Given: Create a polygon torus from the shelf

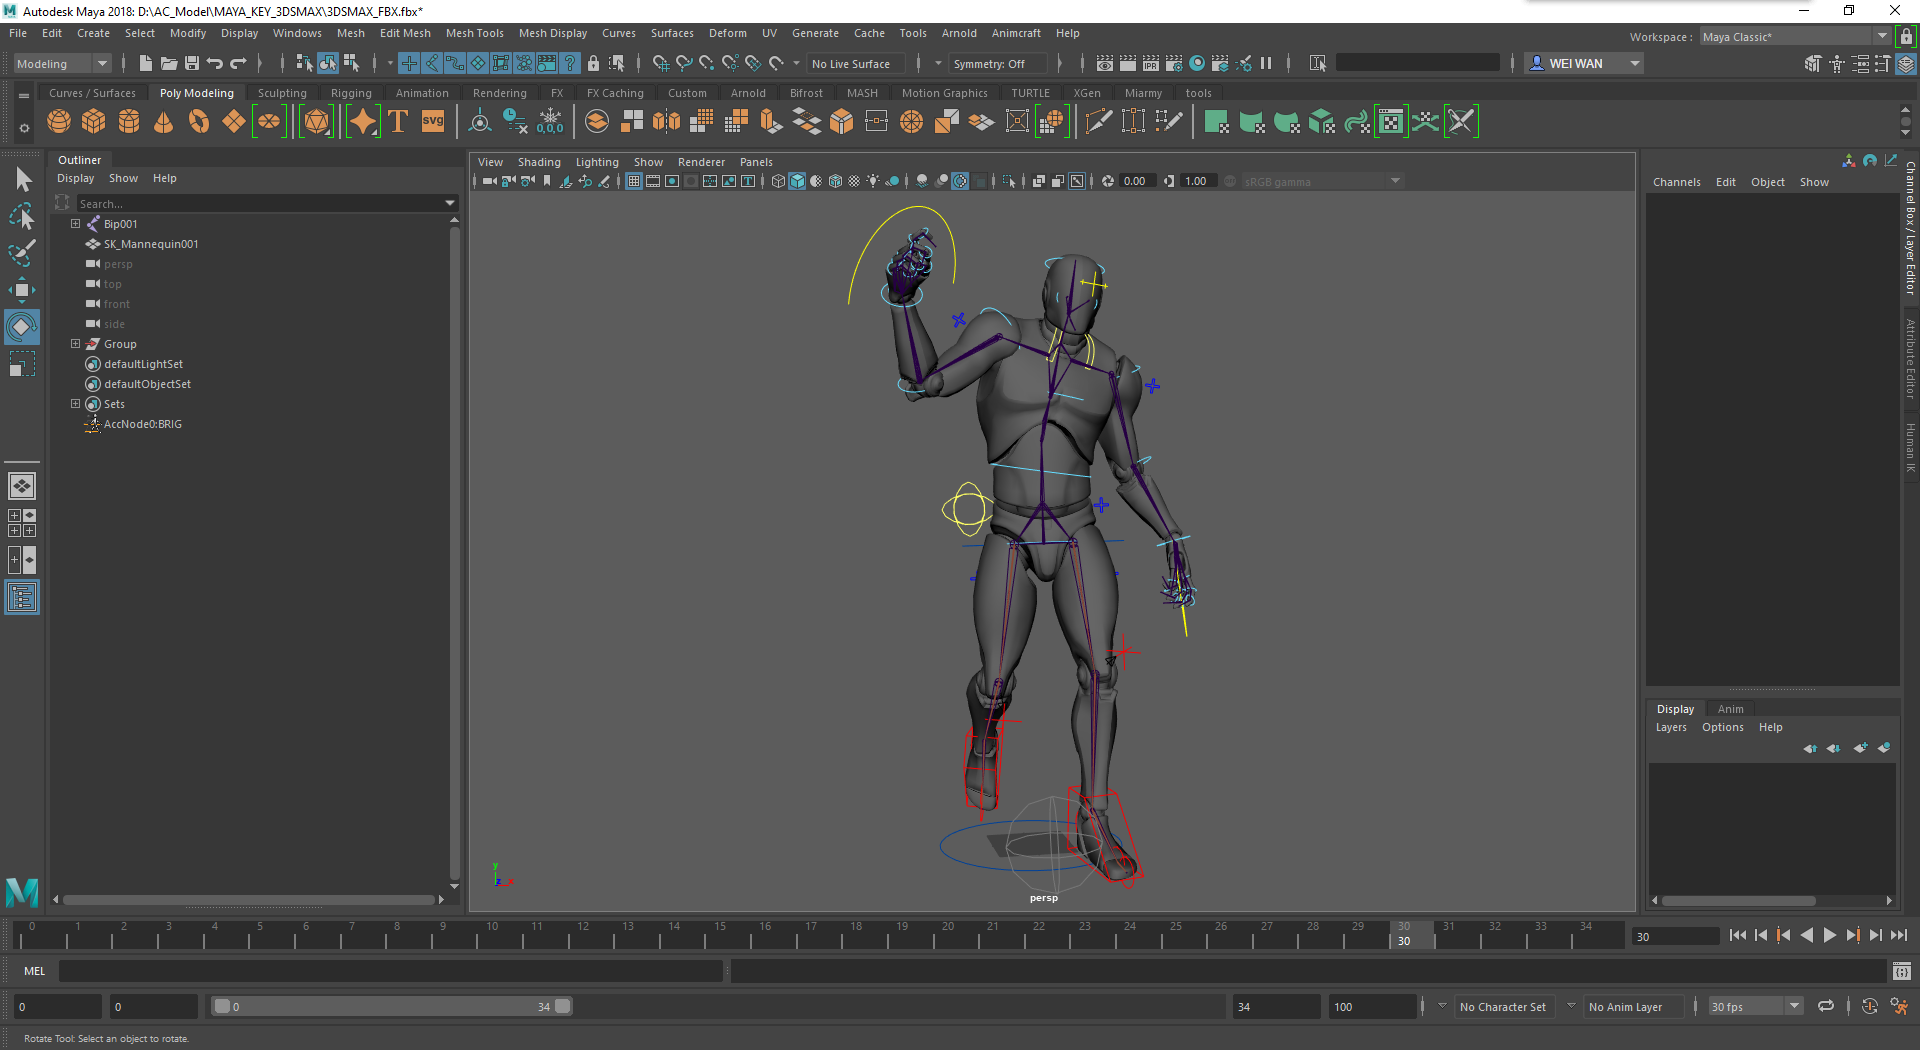Looking at the screenshot, I should (x=199, y=122).
